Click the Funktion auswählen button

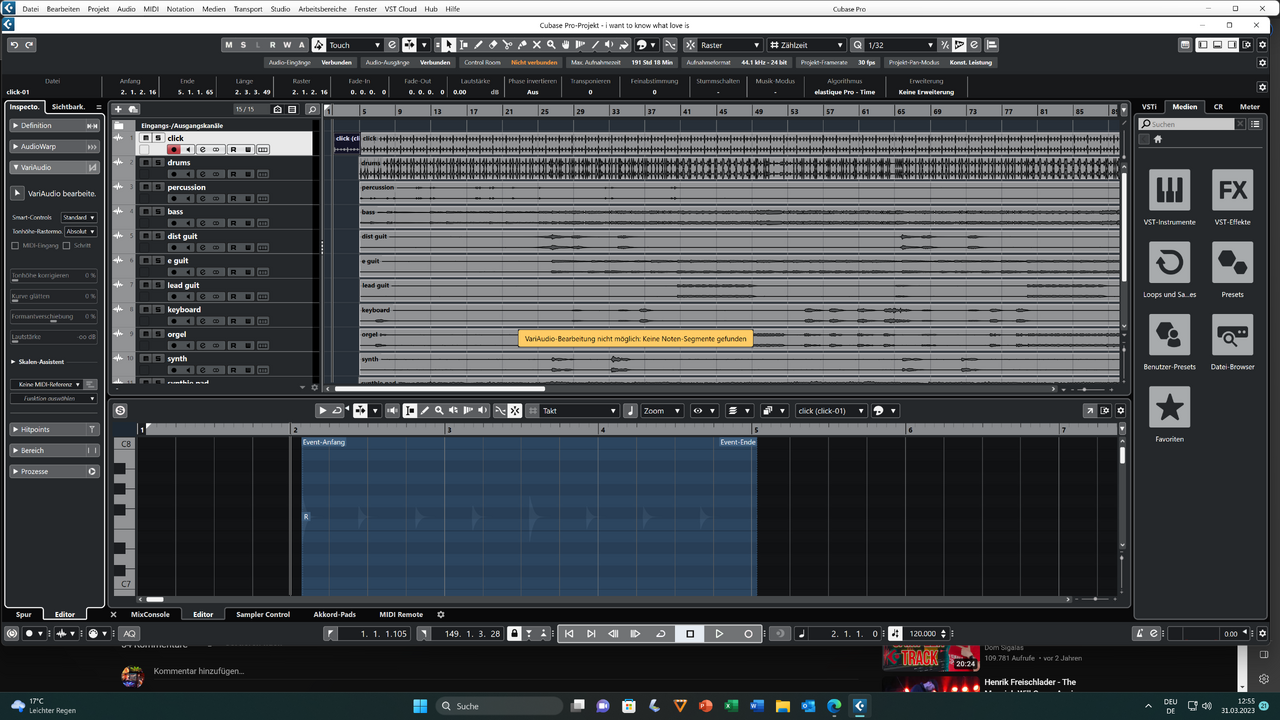pos(52,398)
